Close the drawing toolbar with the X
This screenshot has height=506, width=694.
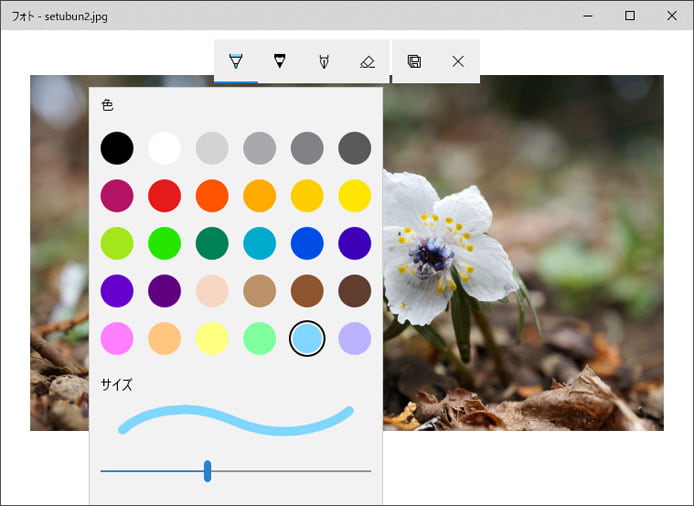tap(458, 61)
